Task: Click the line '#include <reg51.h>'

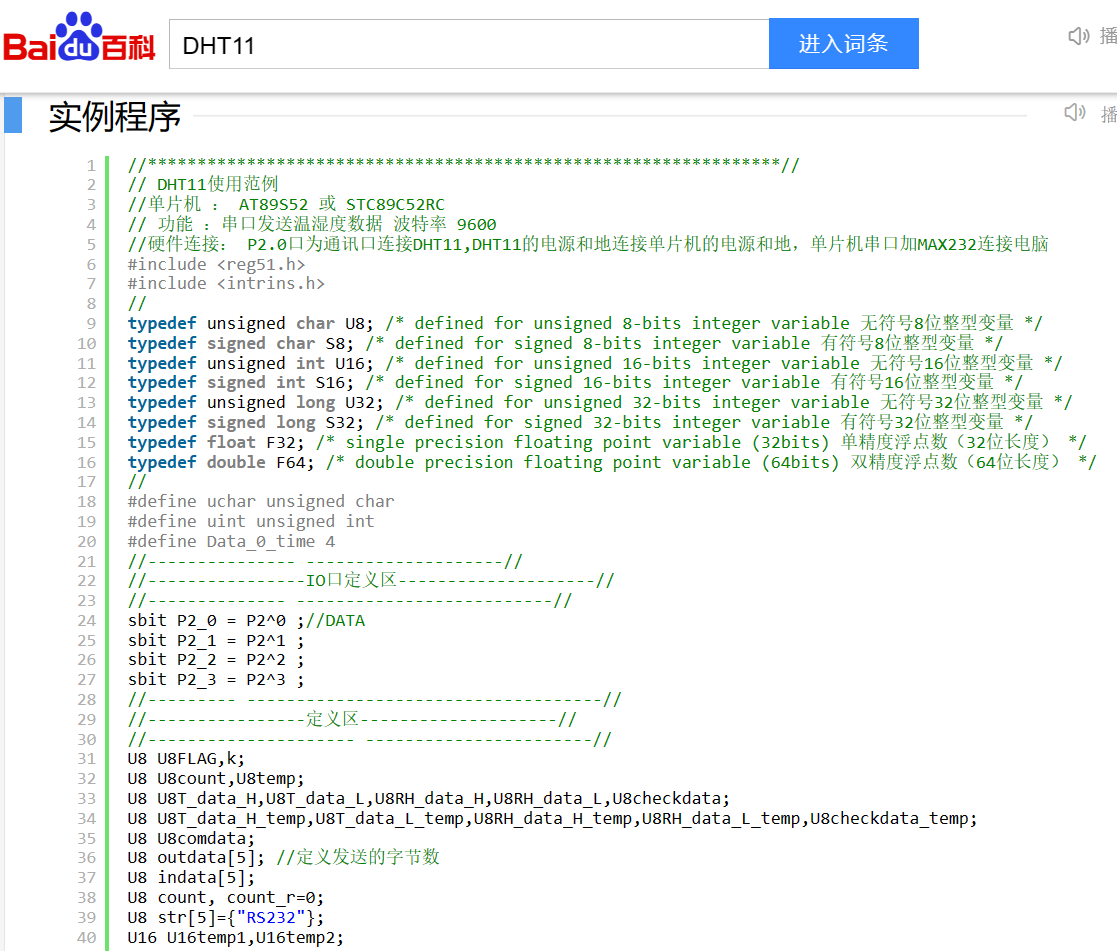Action: [x=217, y=264]
